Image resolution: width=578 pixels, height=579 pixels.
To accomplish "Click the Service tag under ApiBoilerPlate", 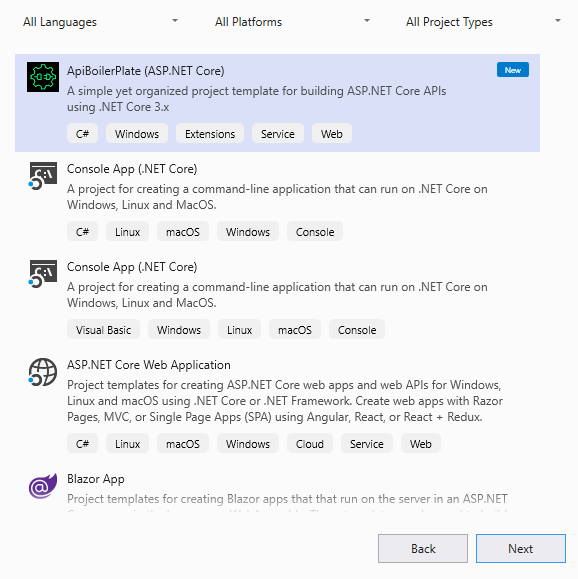I will point(278,133).
